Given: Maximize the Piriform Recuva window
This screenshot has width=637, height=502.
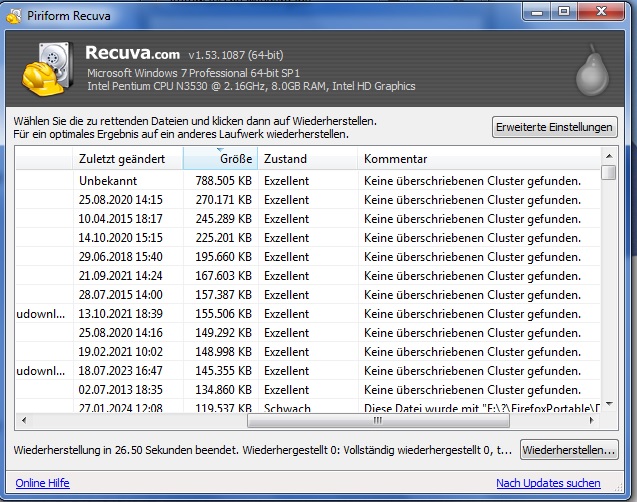Looking at the screenshot, I should click(x=564, y=12).
